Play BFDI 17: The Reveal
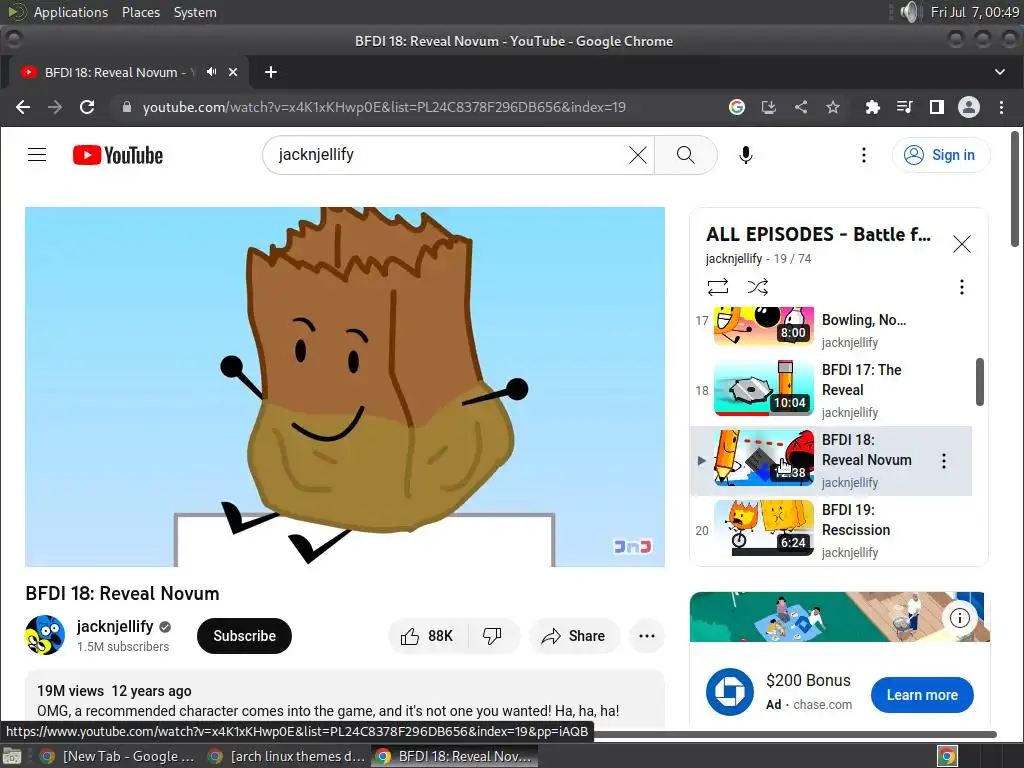 coord(833,391)
